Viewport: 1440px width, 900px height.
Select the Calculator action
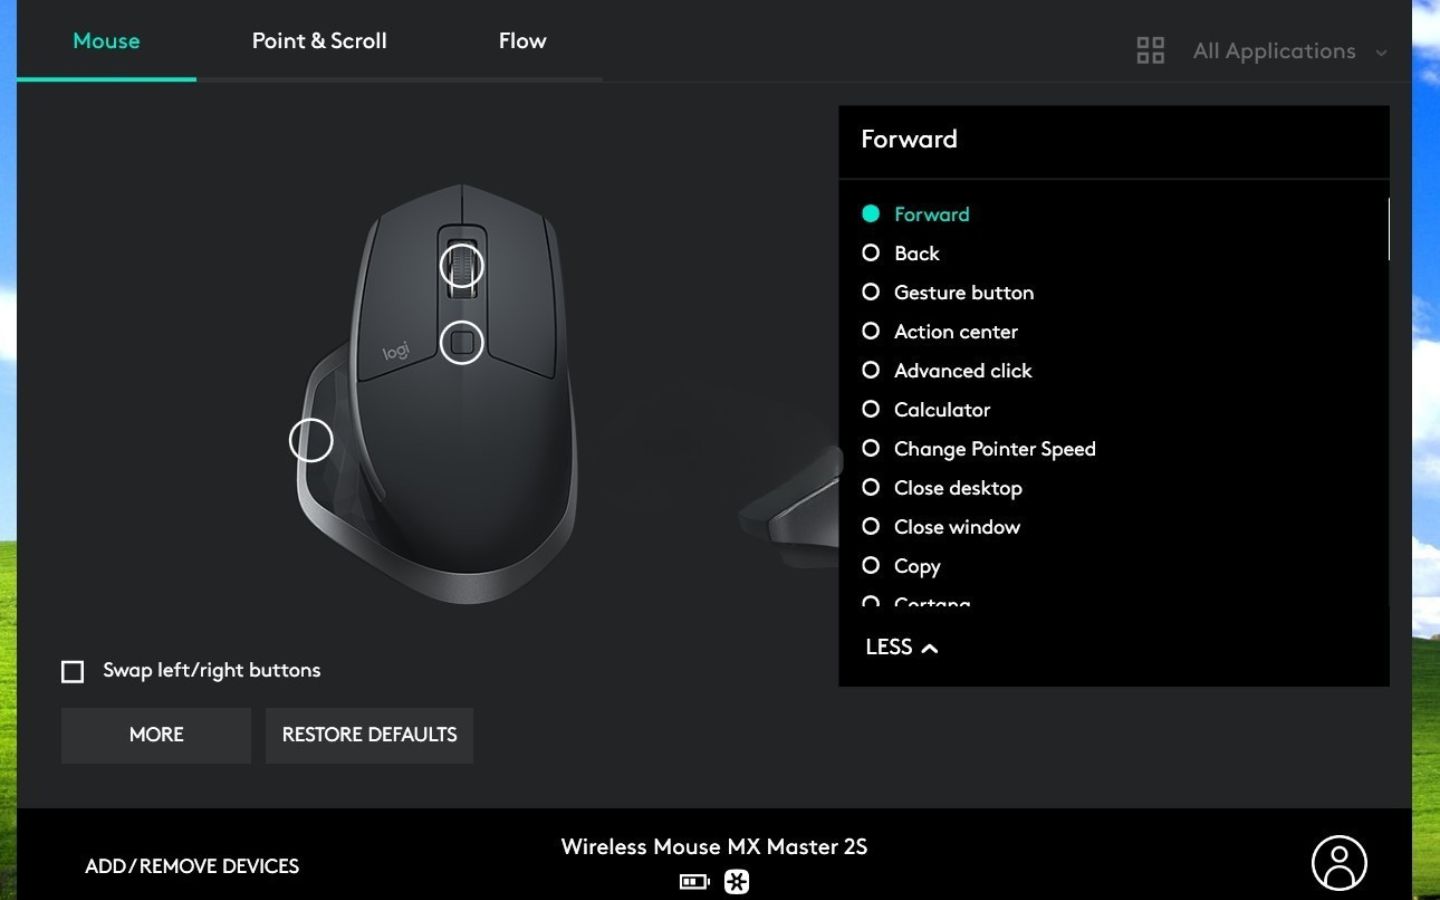(942, 409)
